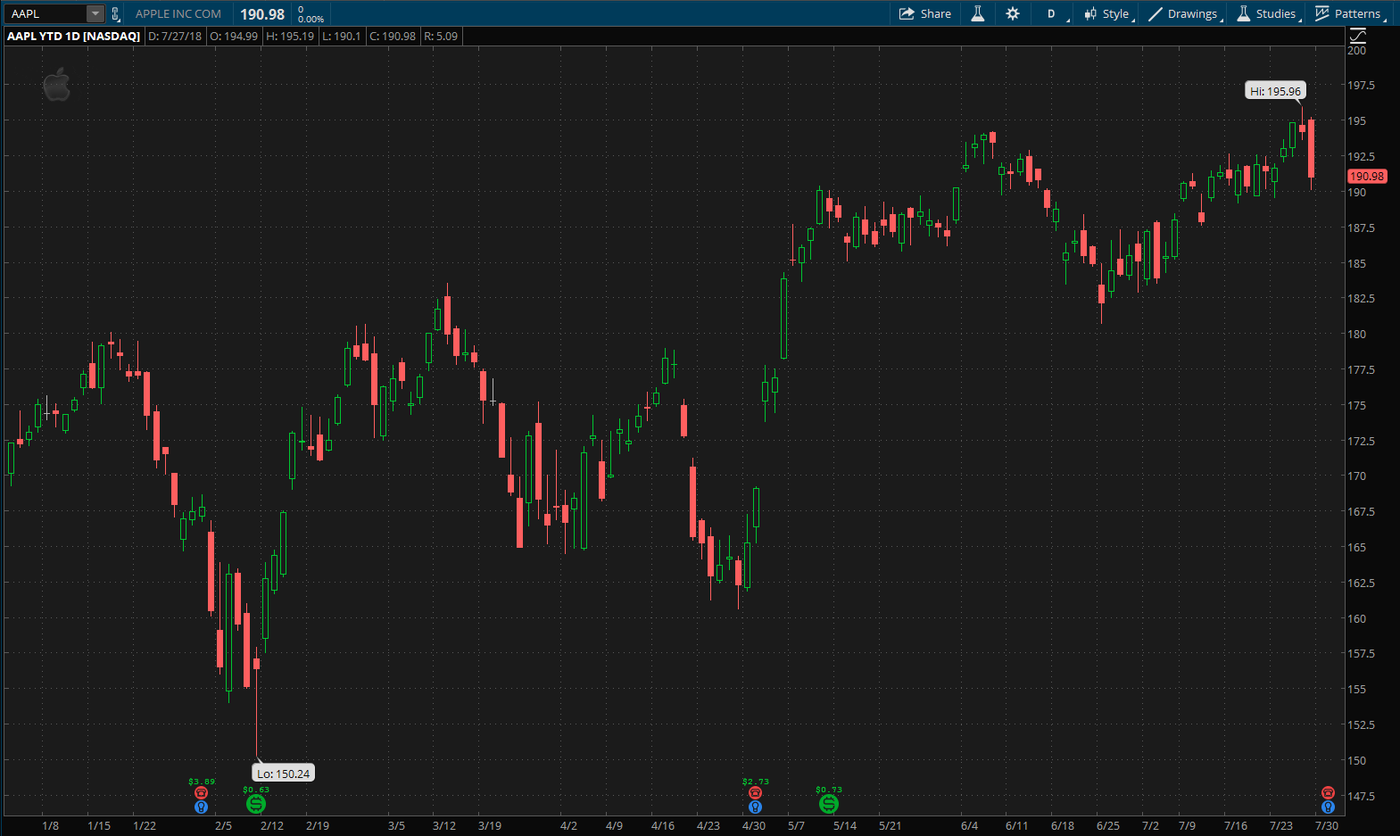Click the 6/25 date axis label
Image resolution: width=1400 pixels, height=836 pixels.
[1108, 826]
